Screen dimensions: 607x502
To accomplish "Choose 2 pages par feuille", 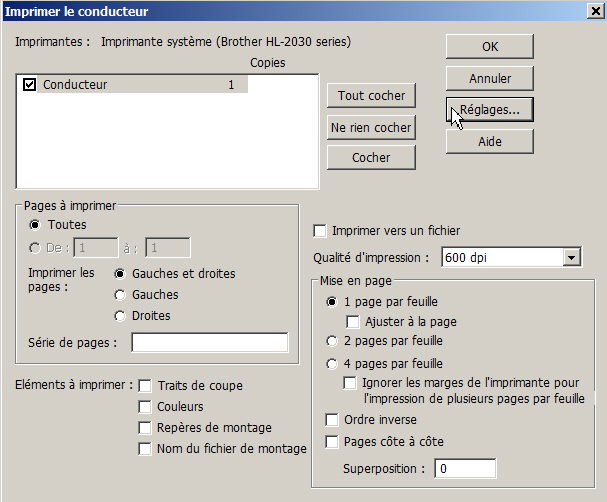I will click(x=333, y=343).
